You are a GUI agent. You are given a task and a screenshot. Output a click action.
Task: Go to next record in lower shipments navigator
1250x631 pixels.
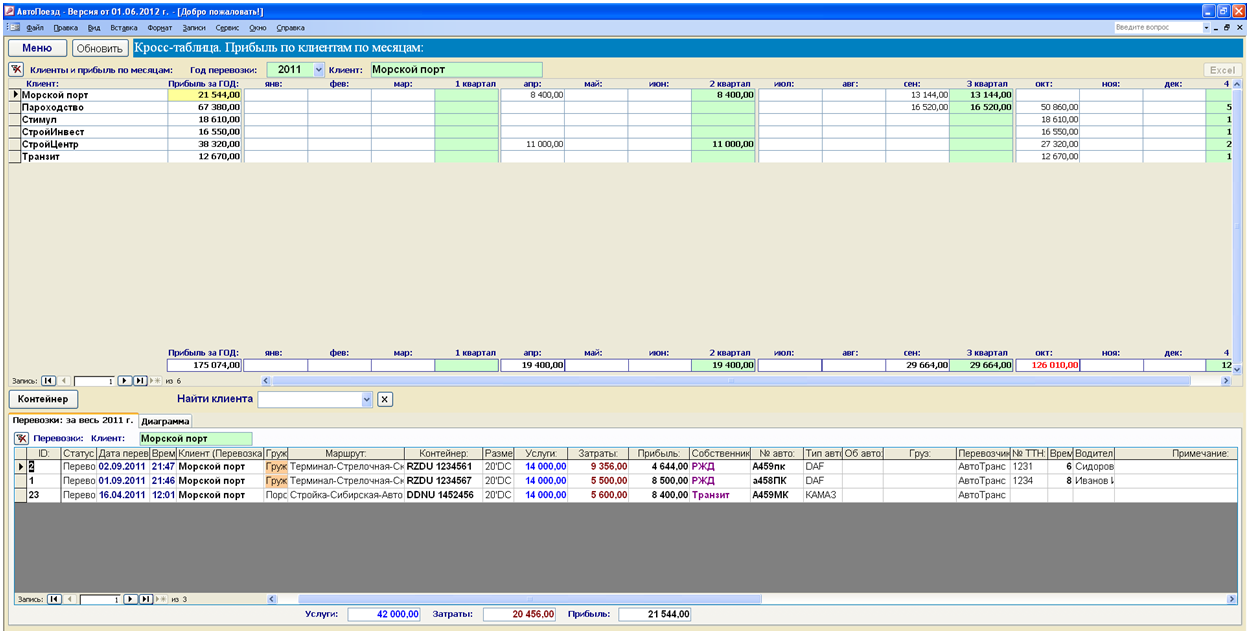(131, 599)
